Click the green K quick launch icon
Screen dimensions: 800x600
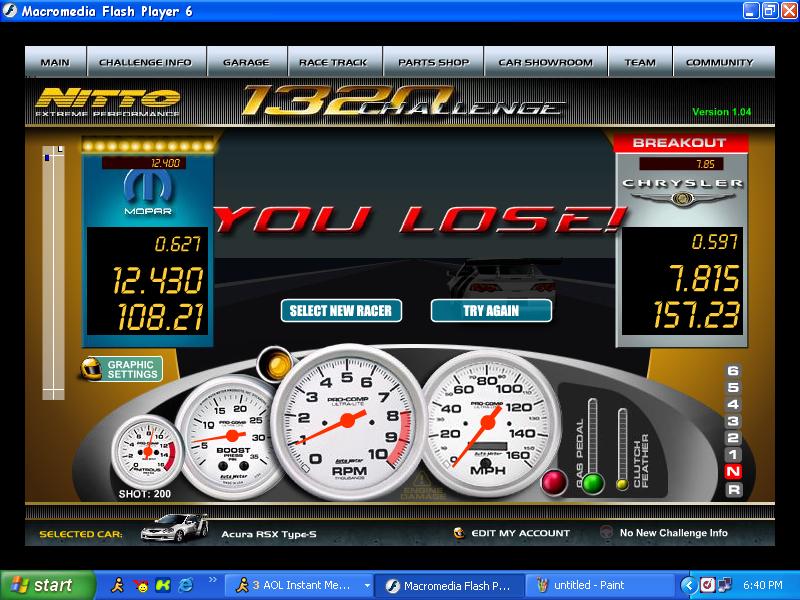(x=163, y=585)
